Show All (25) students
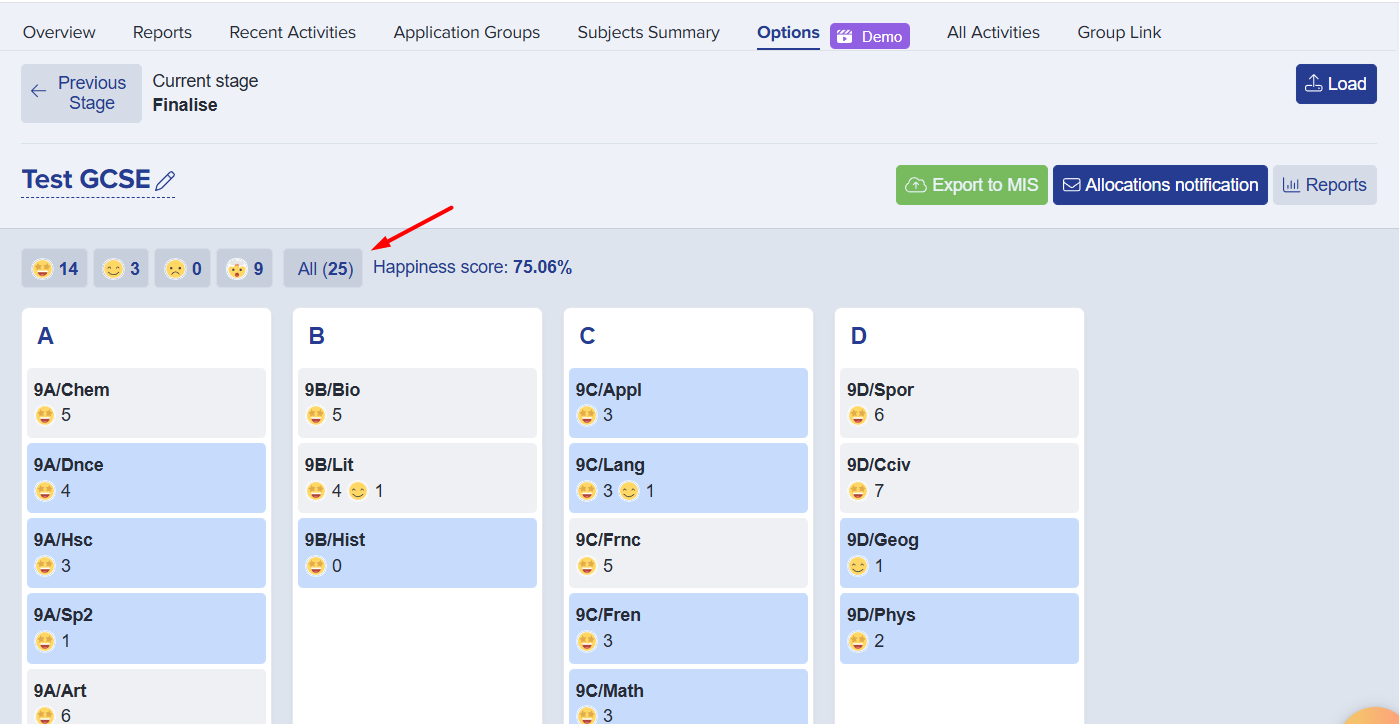The image size is (1399, 724). (323, 269)
